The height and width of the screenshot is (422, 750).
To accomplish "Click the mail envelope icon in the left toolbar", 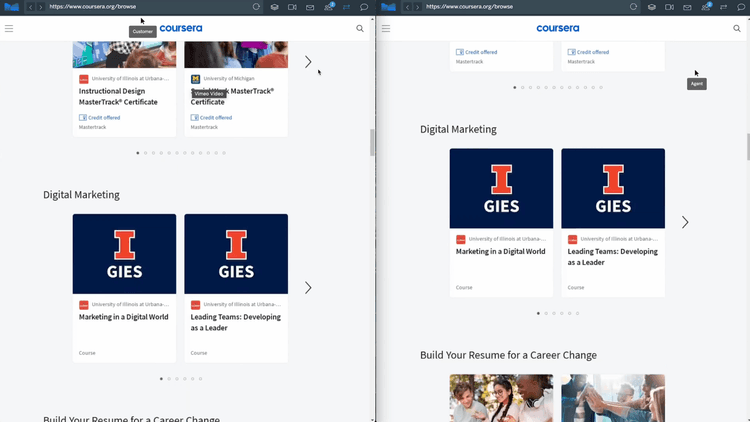I will (310, 7).
